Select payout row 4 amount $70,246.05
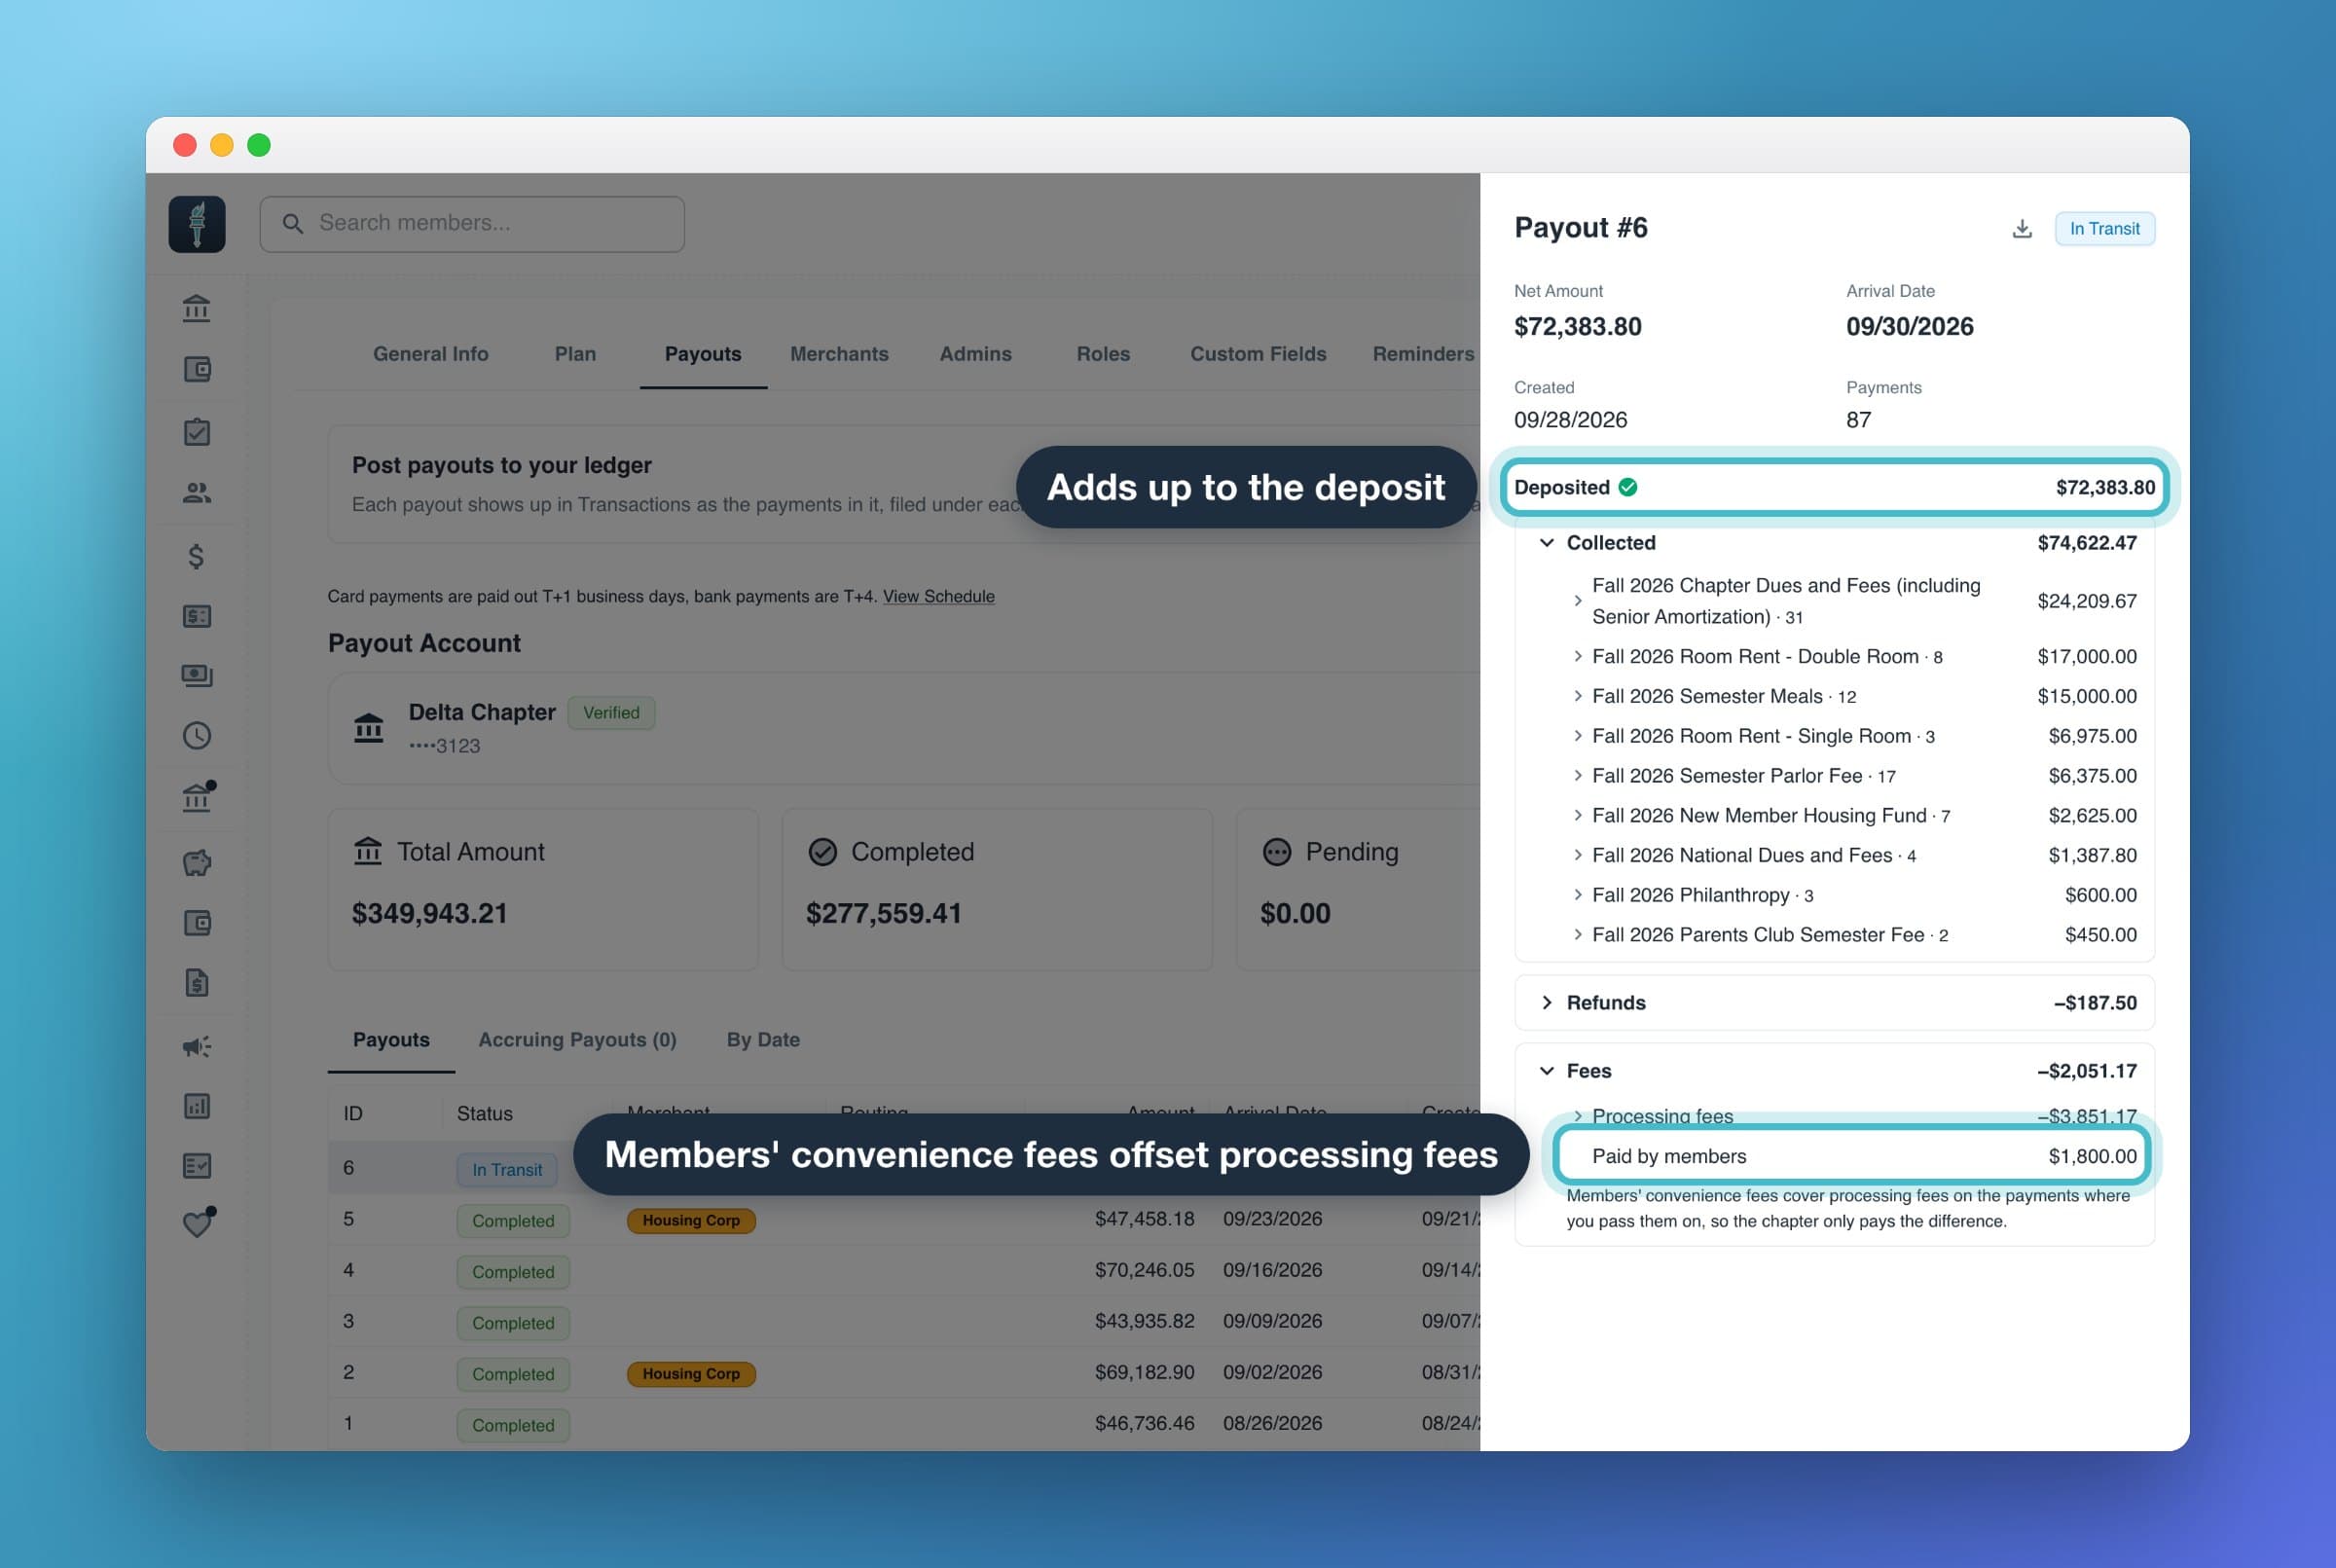The image size is (2336, 1568). coord(1144,1270)
